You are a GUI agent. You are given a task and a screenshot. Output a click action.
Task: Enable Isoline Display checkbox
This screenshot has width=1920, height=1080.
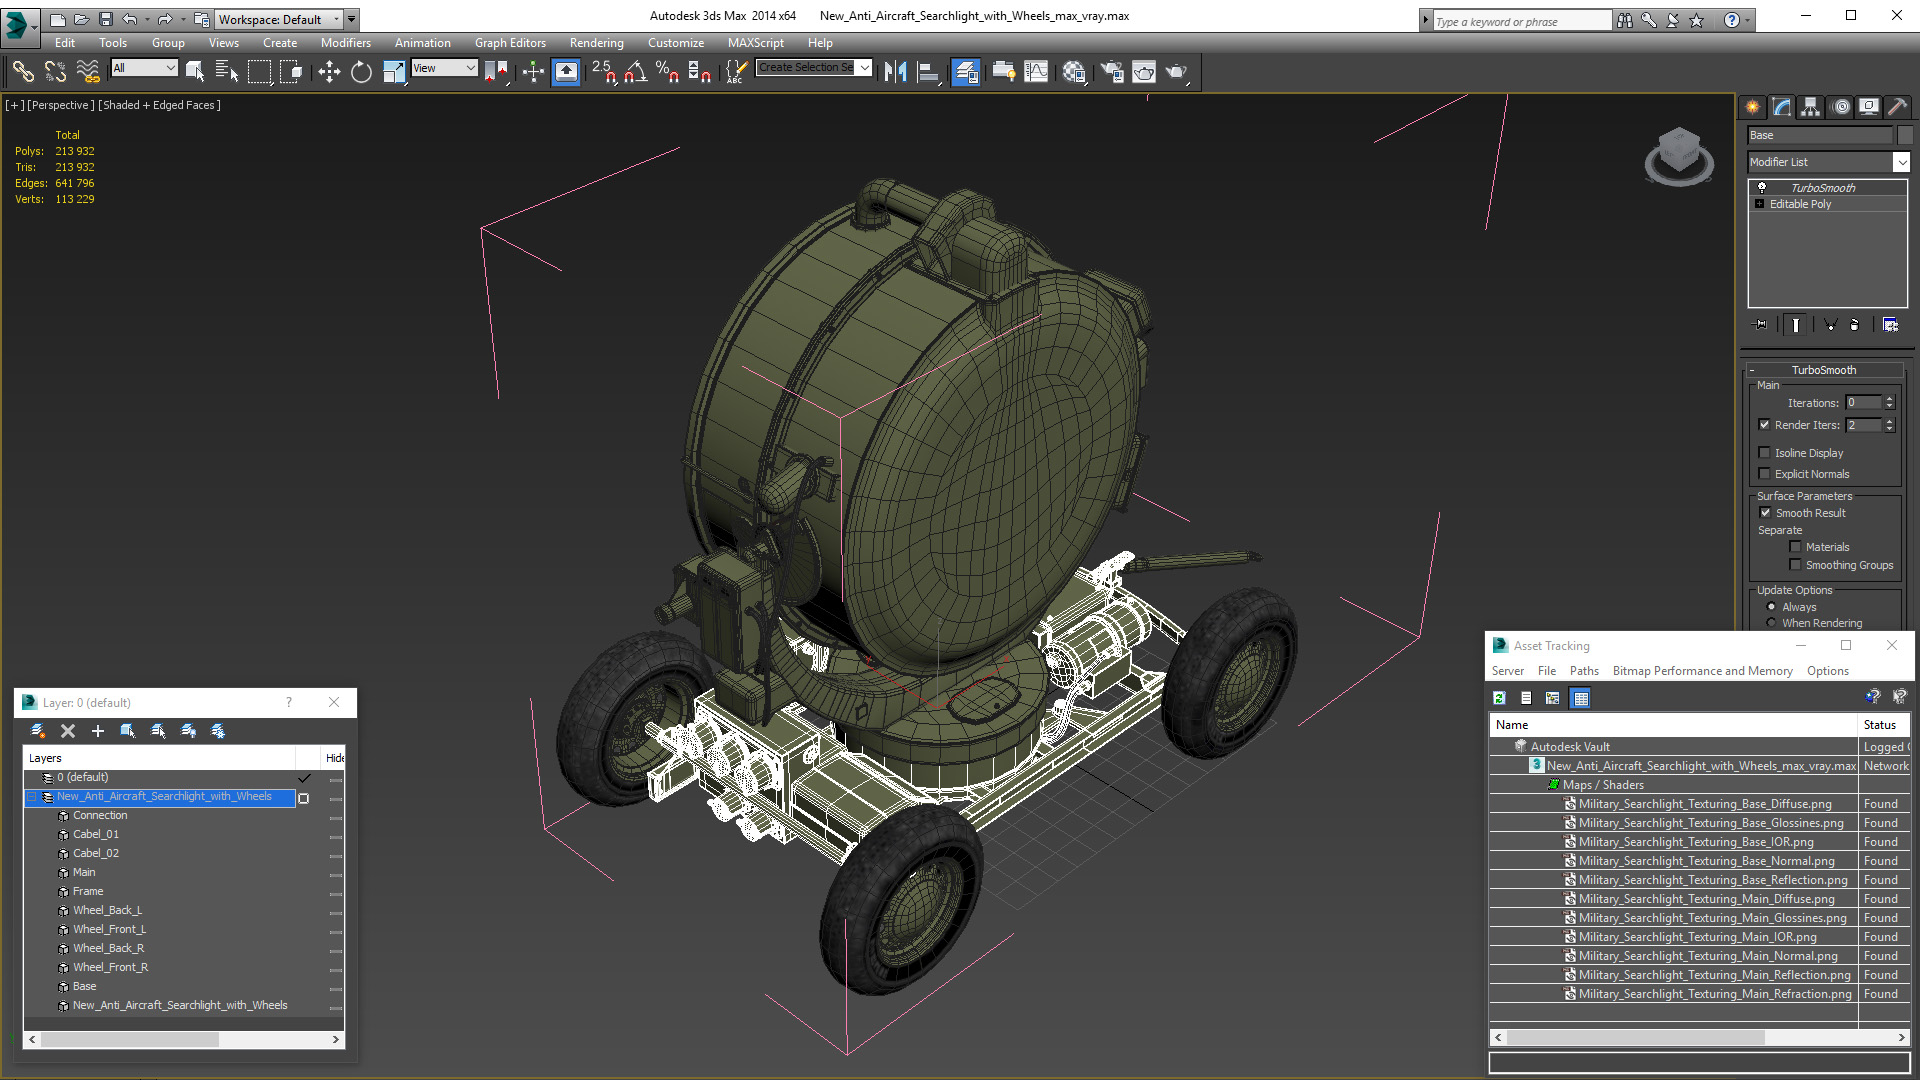(x=1765, y=453)
